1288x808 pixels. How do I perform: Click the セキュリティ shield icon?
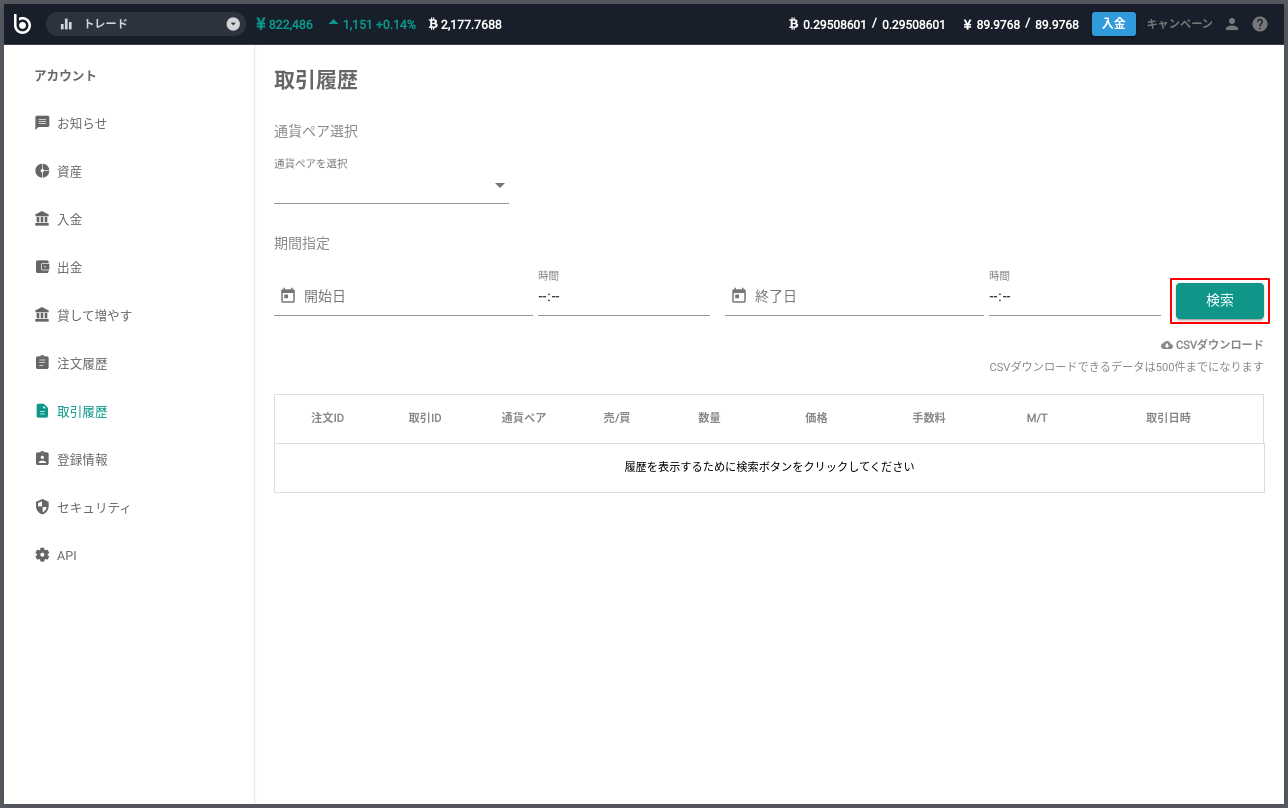pyautogui.click(x=42, y=507)
